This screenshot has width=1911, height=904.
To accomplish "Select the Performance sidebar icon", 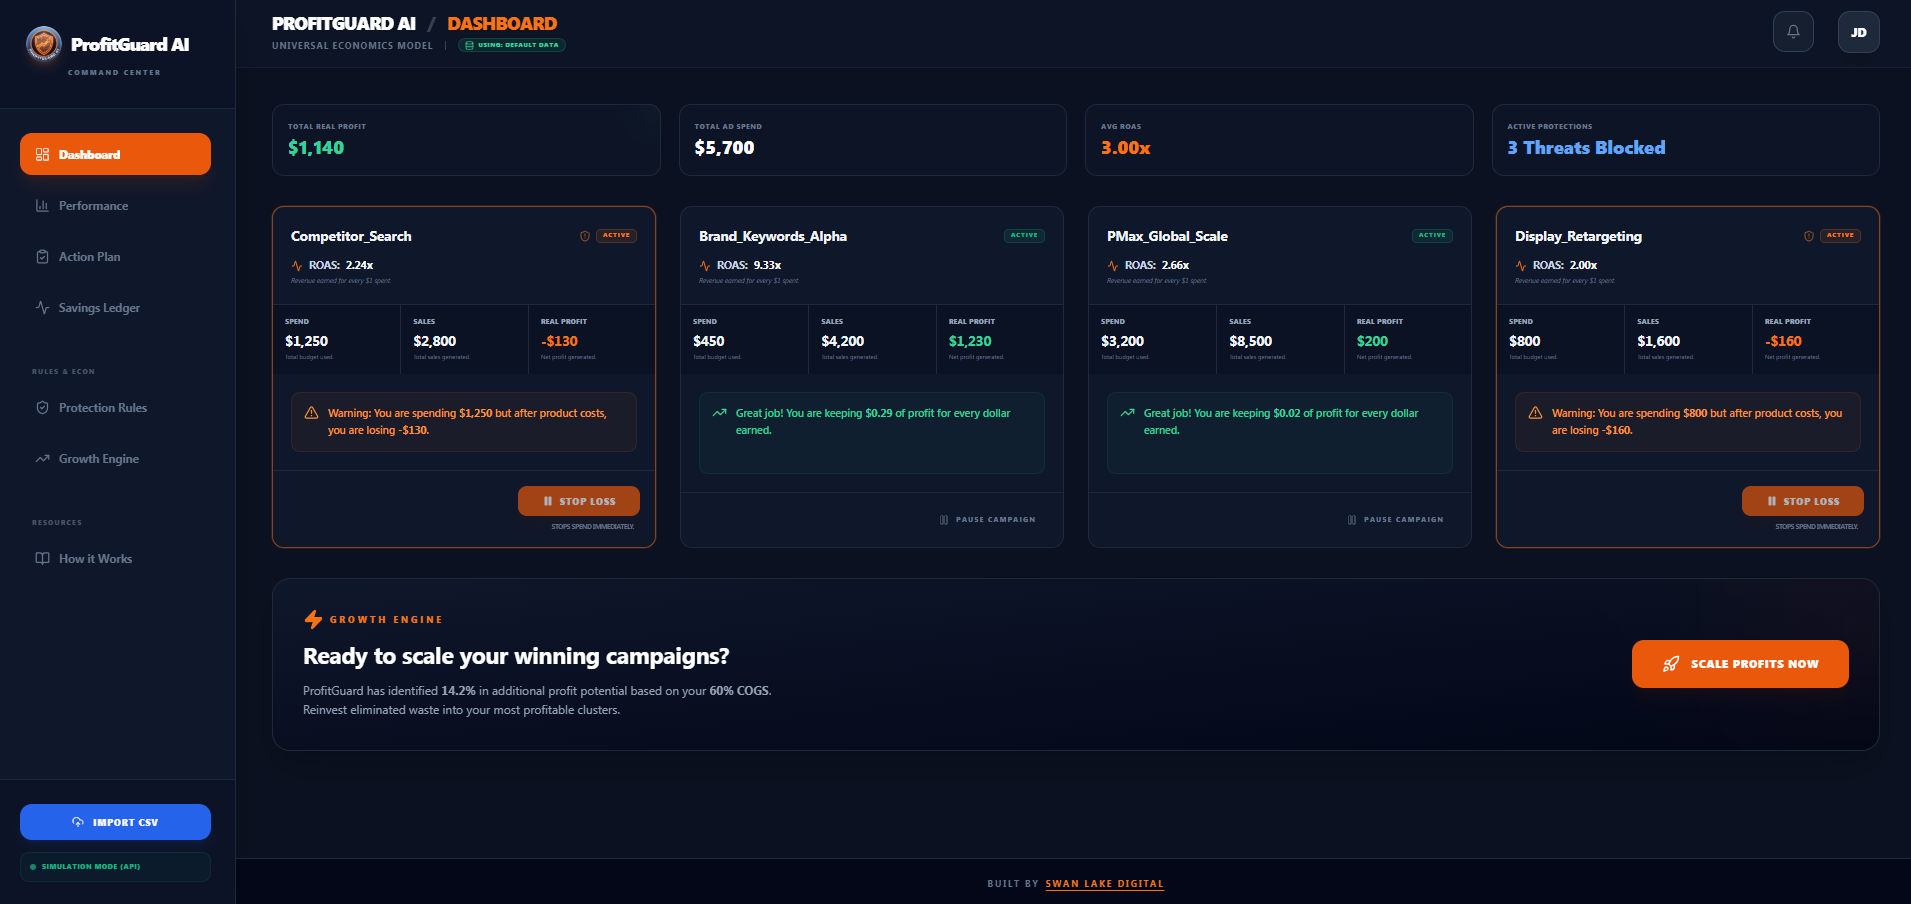I will tap(41, 205).
